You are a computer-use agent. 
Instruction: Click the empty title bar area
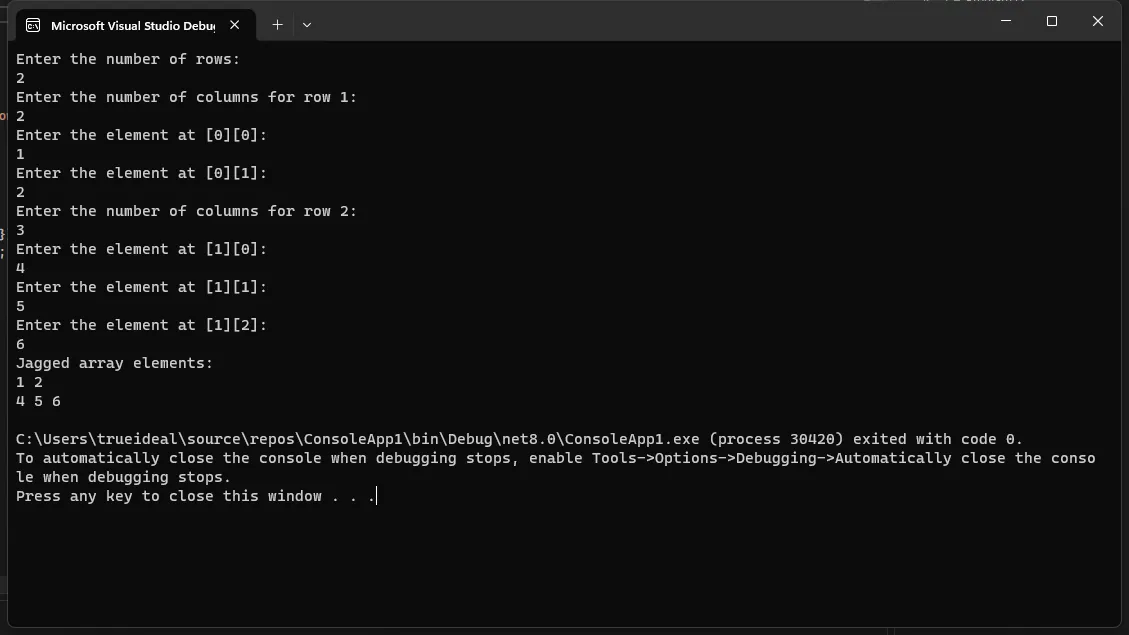click(648, 23)
